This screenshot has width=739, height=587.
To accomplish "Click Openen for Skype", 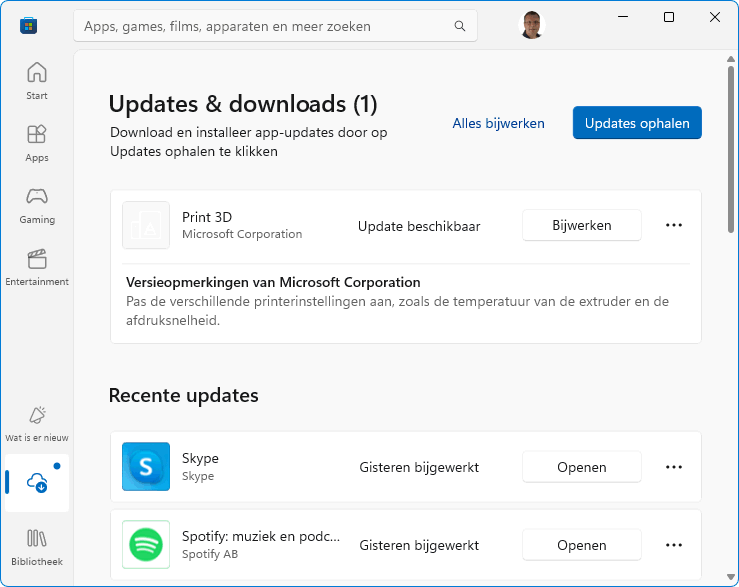I will pos(582,467).
